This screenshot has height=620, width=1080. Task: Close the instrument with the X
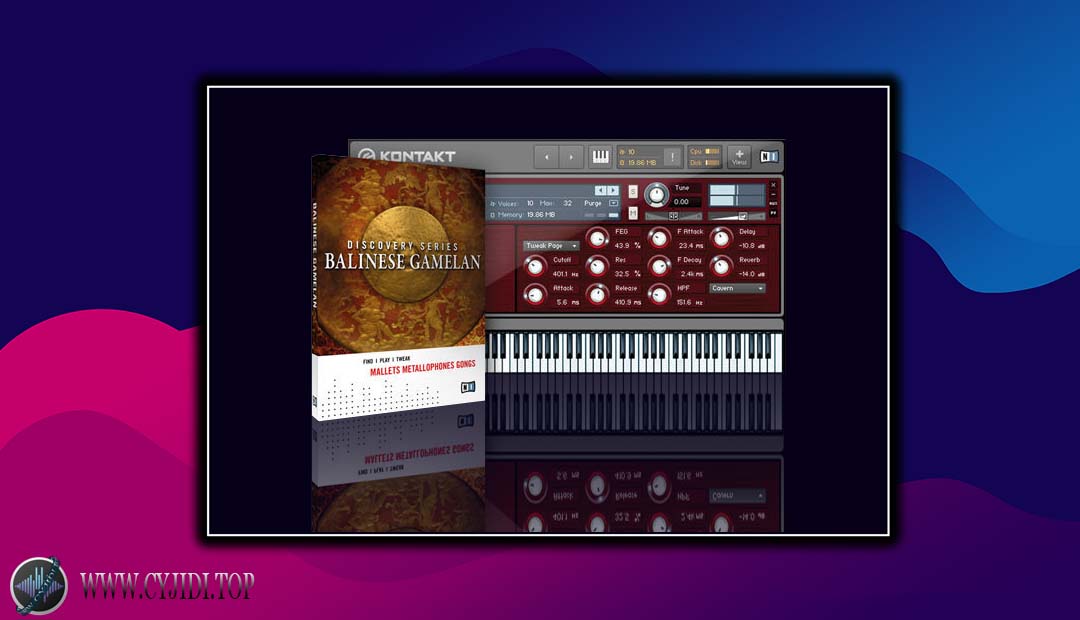coord(773,185)
